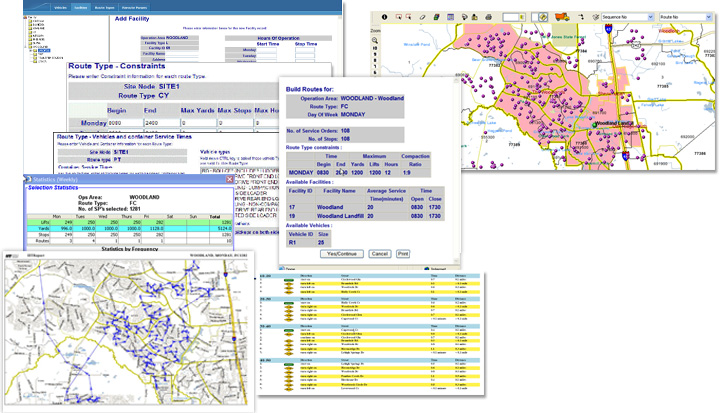Click the lock icon in map toolbar
This screenshot has width=726, height=413.
pyautogui.click(x=475, y=17)
